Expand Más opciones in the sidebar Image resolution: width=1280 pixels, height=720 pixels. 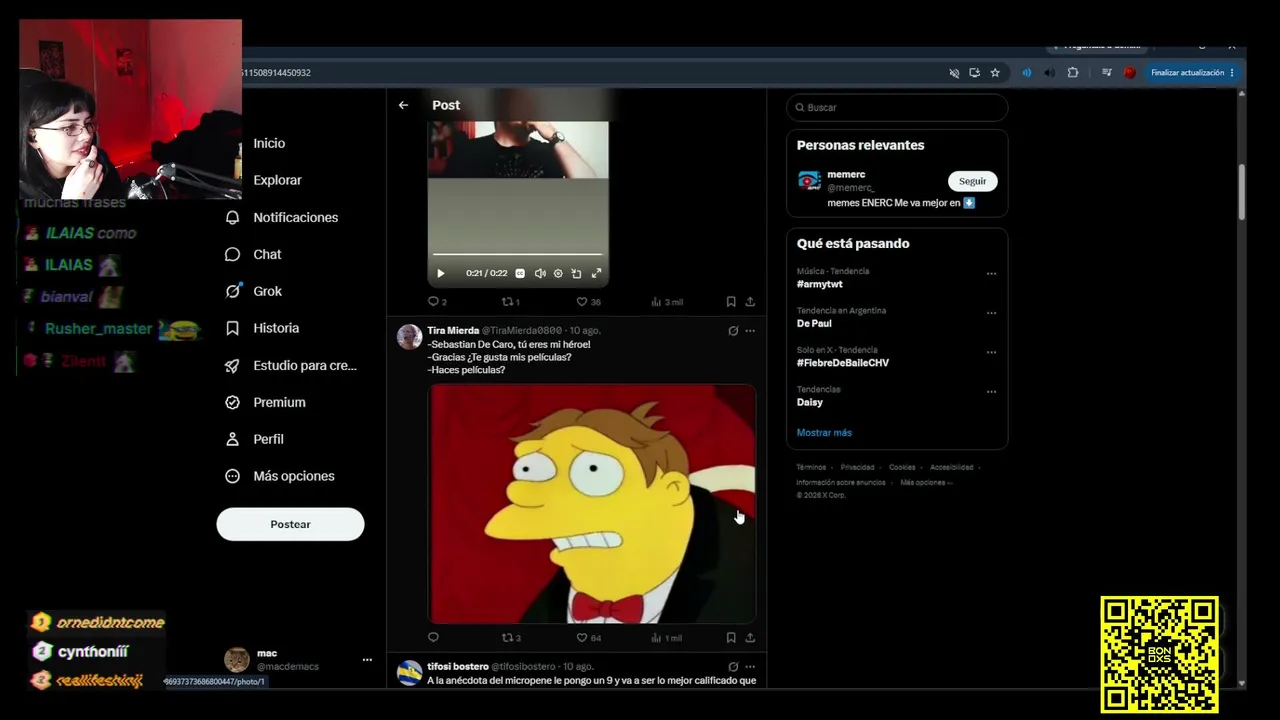[279, 476]
